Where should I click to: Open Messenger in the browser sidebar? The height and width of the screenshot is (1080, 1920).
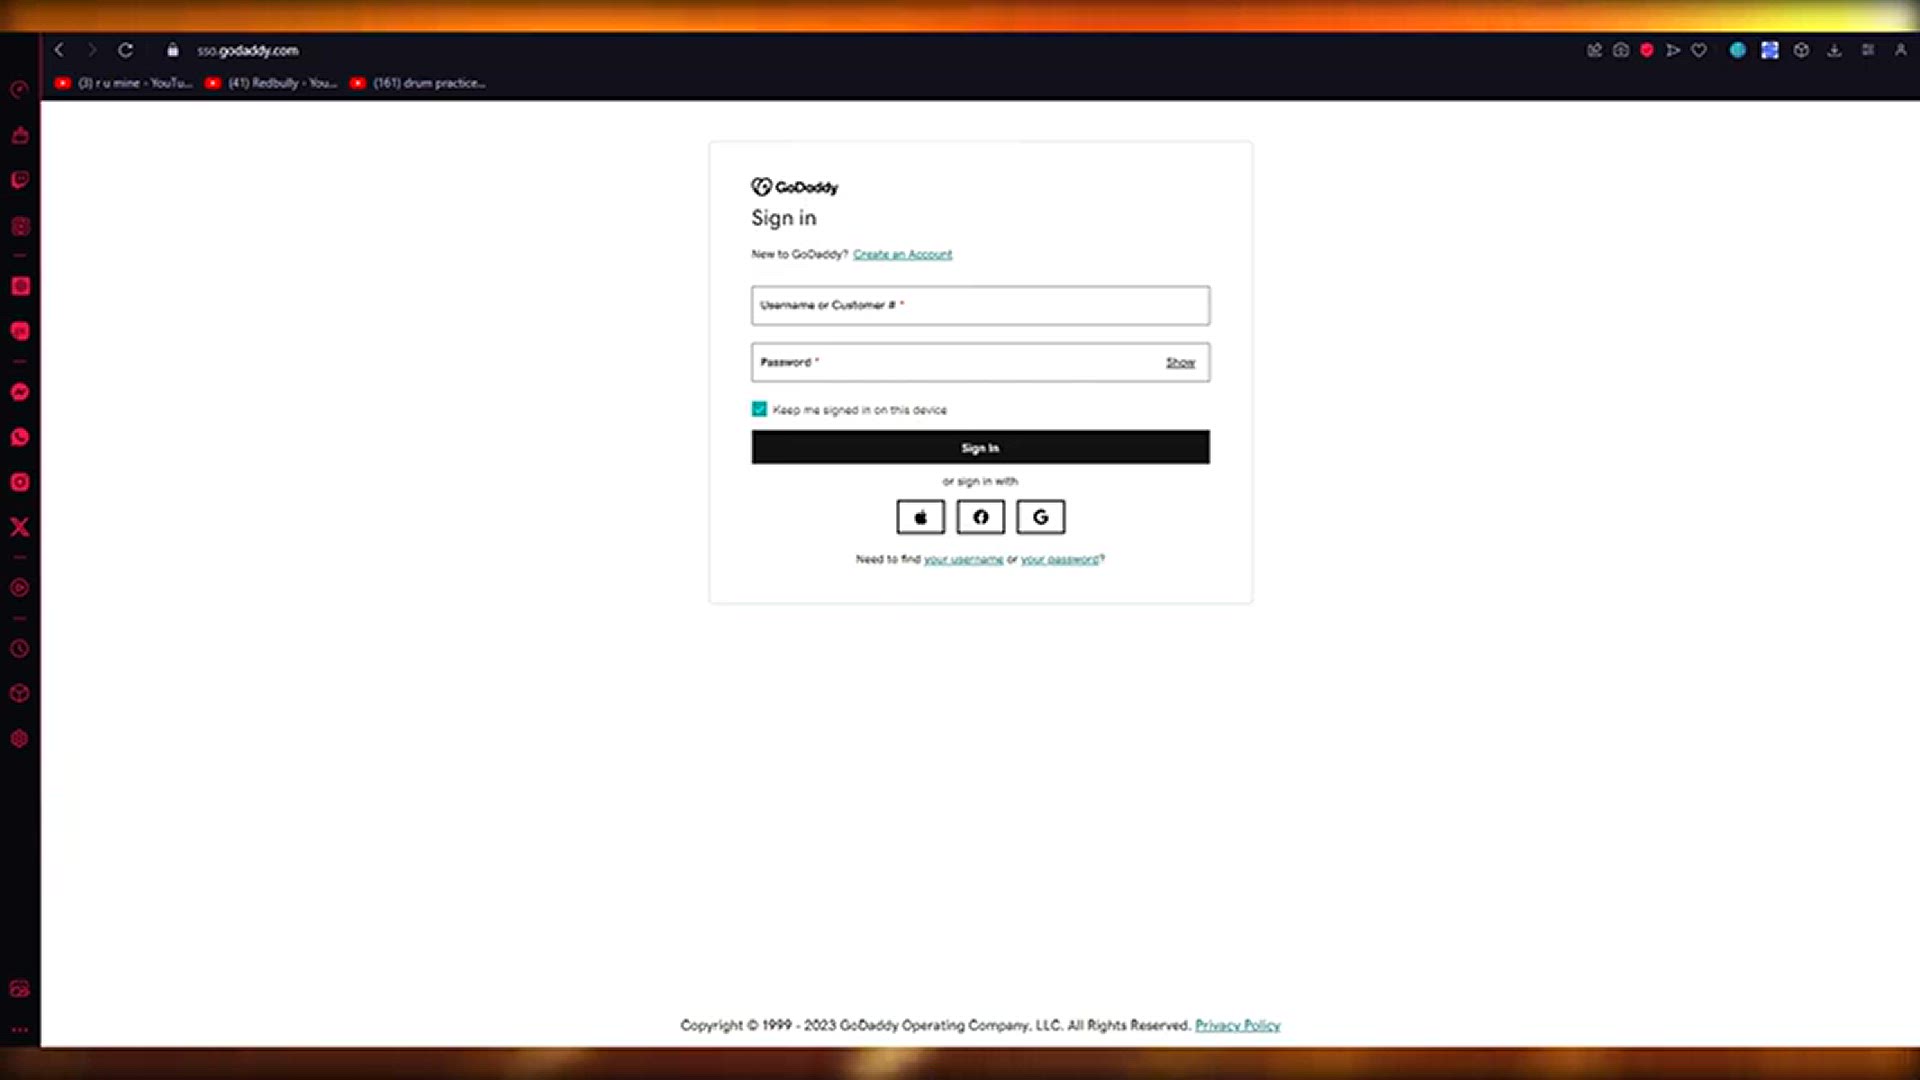[20, 392]
